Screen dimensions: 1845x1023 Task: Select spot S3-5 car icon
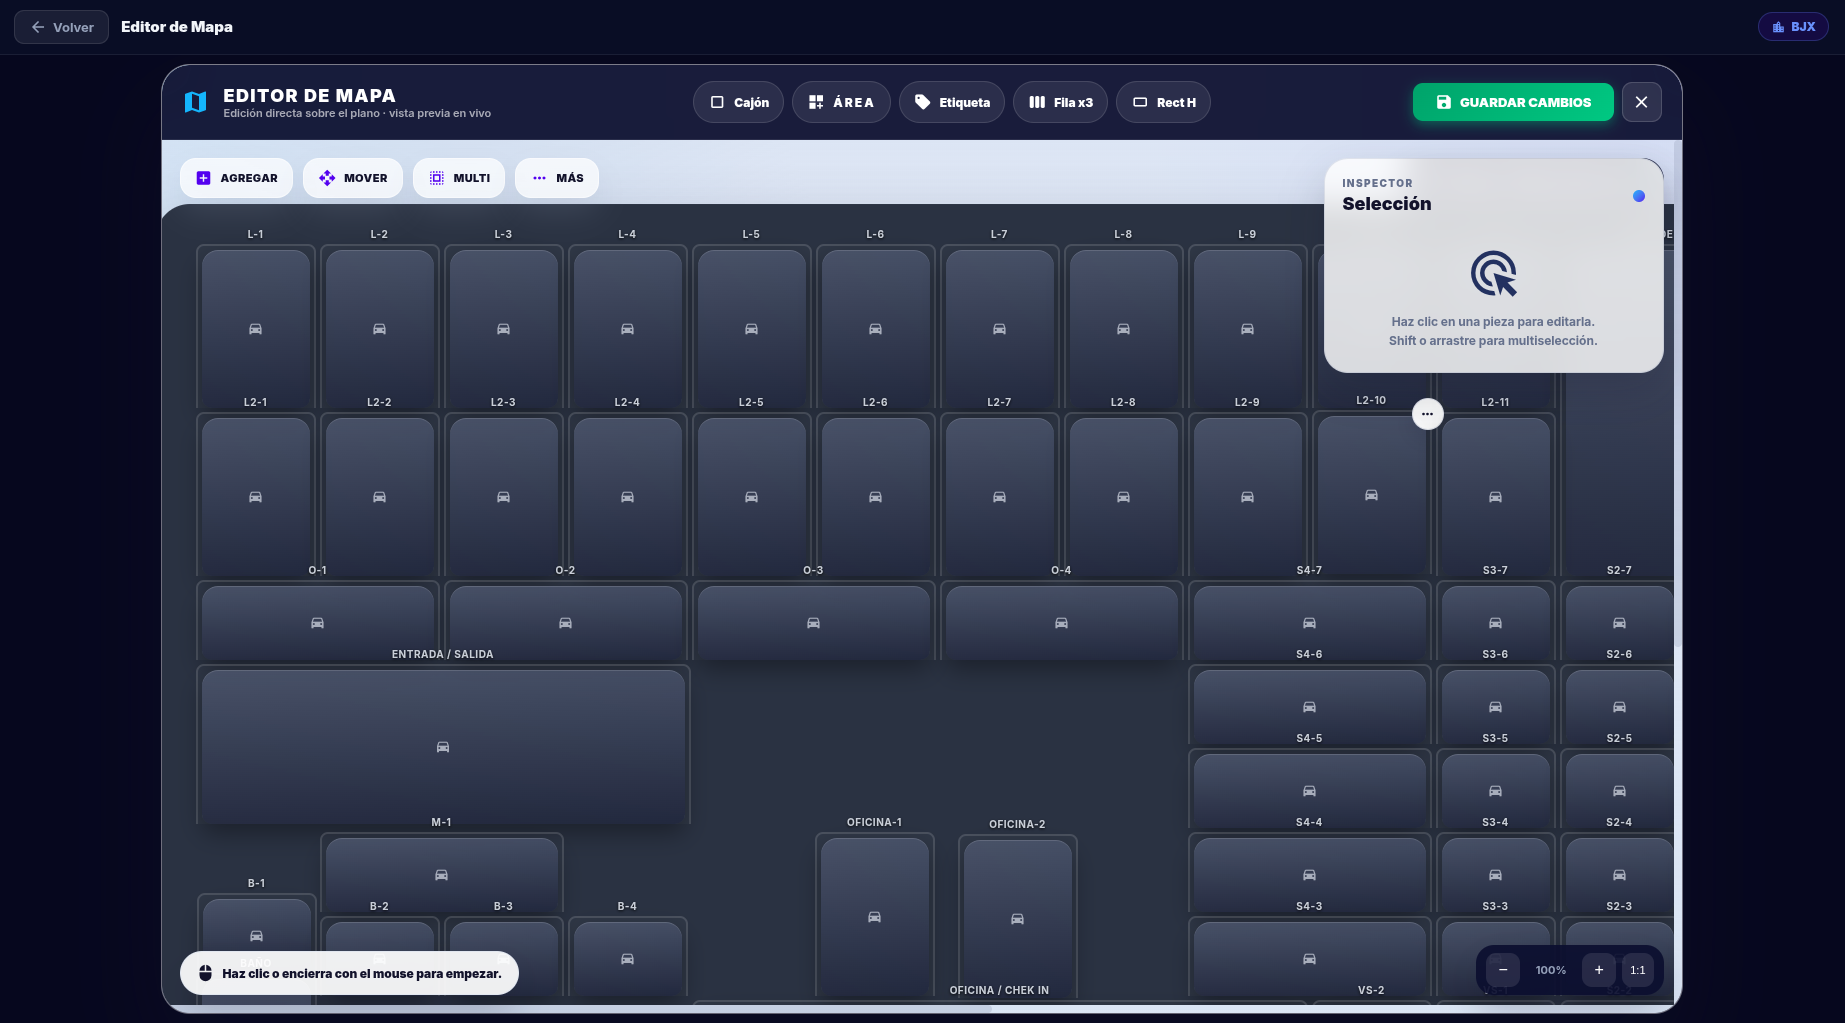coord(1495,791)
